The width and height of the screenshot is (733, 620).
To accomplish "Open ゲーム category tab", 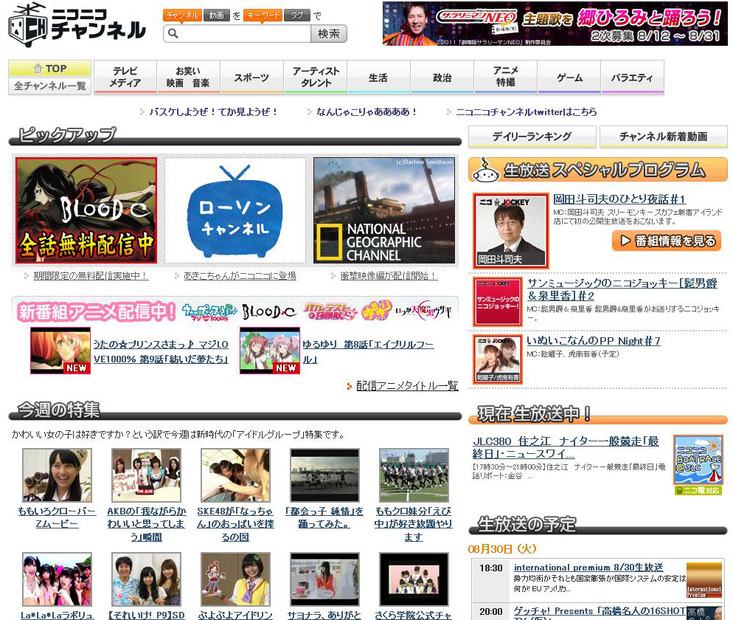I will coord(569,77).
